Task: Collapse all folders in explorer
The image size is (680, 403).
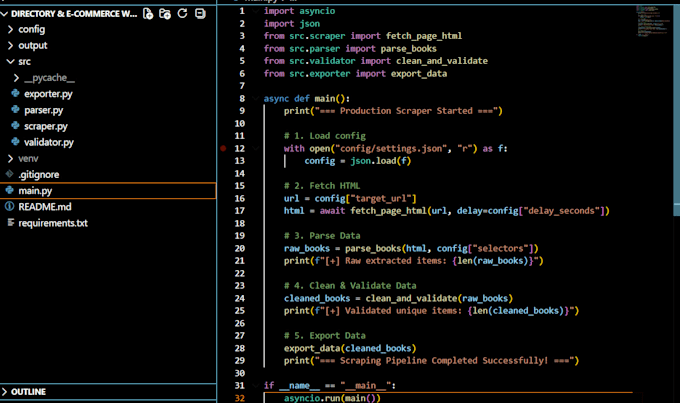Action: (x=200, y=13)
